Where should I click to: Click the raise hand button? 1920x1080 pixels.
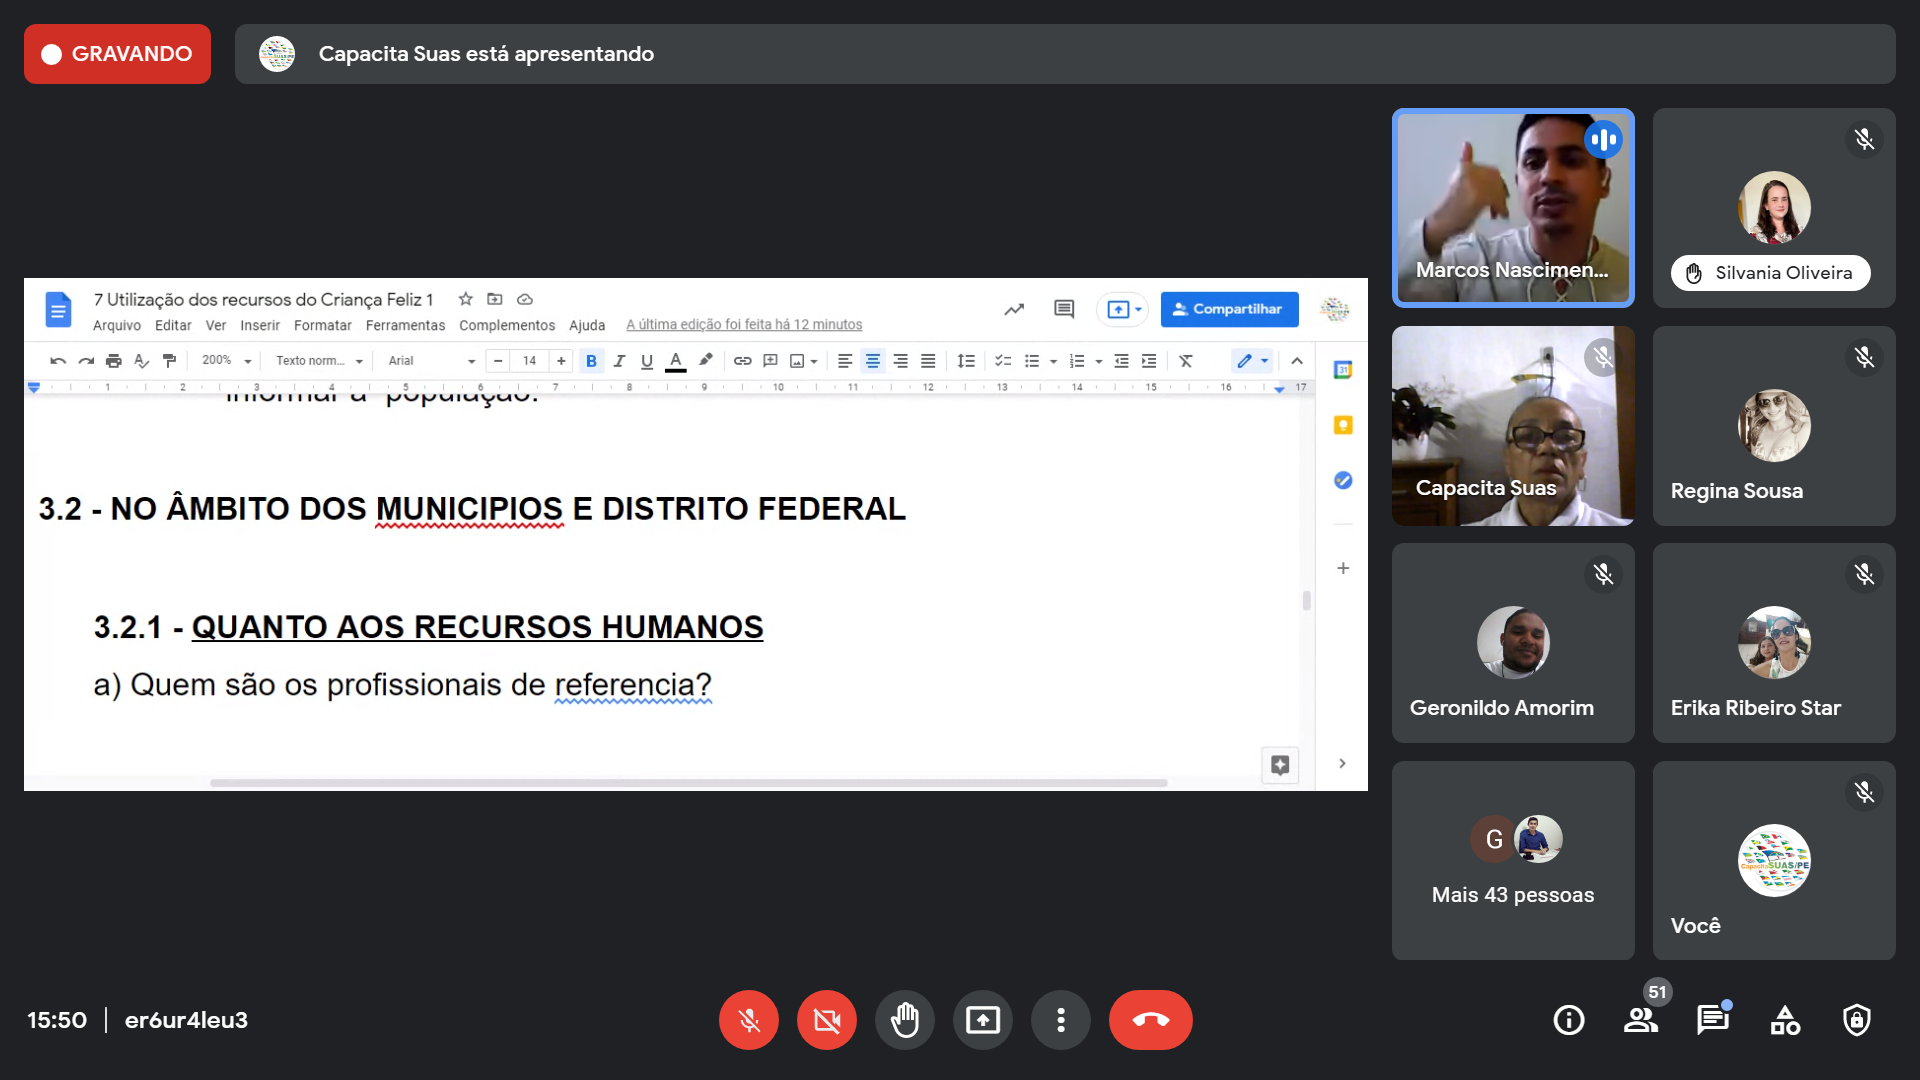(x=905, y=1020)
